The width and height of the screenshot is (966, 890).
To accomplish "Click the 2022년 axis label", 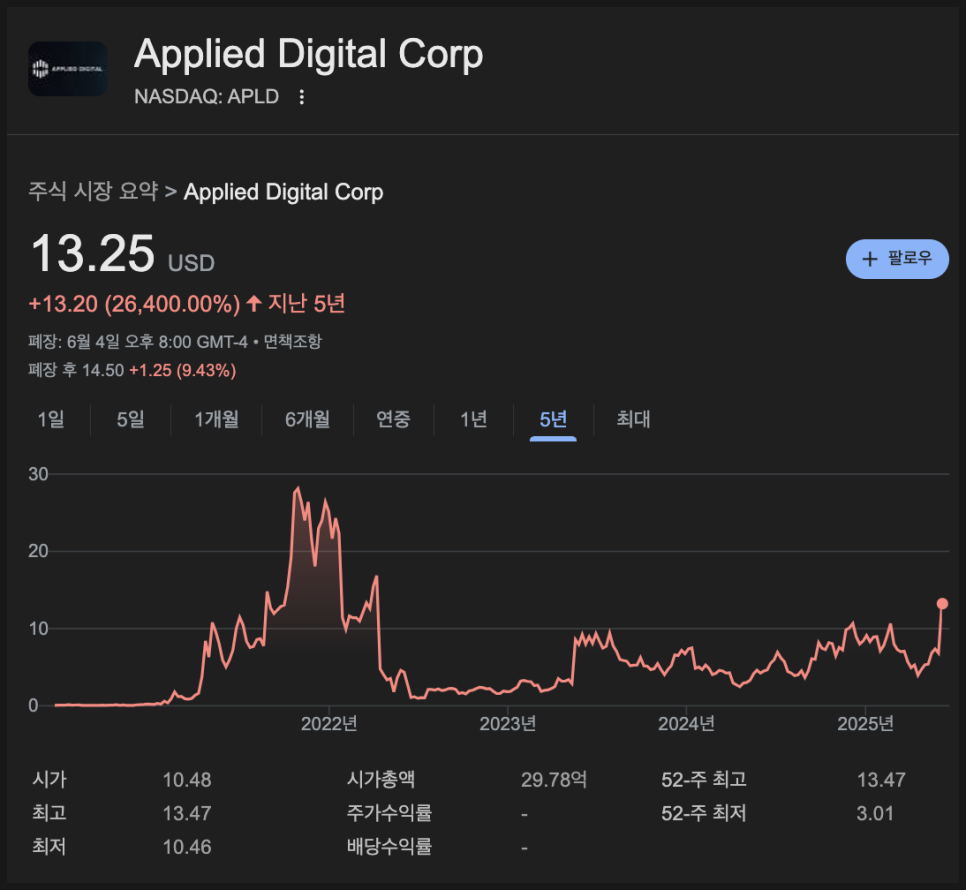I will pyautogui.click(x=329, y=724).
